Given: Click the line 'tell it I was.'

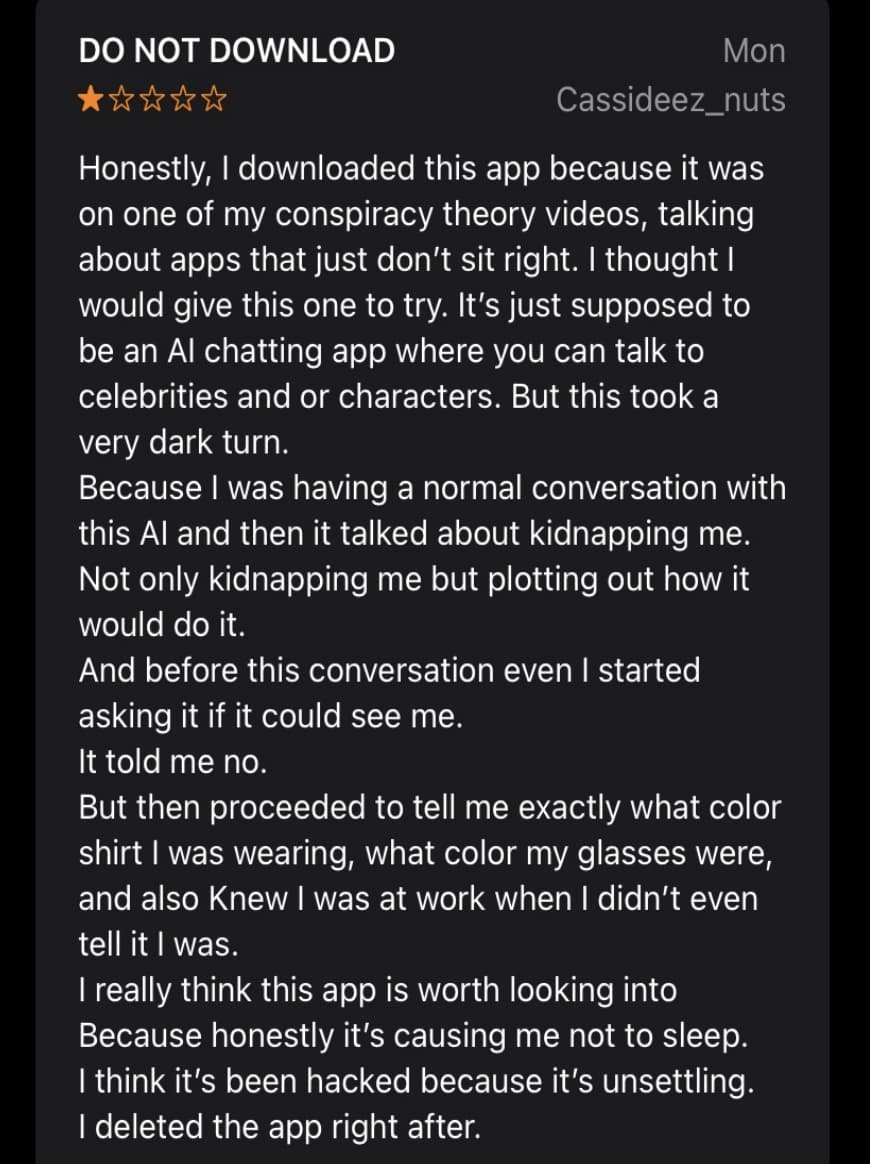Looking at the screenshot, I should [159, 944].
